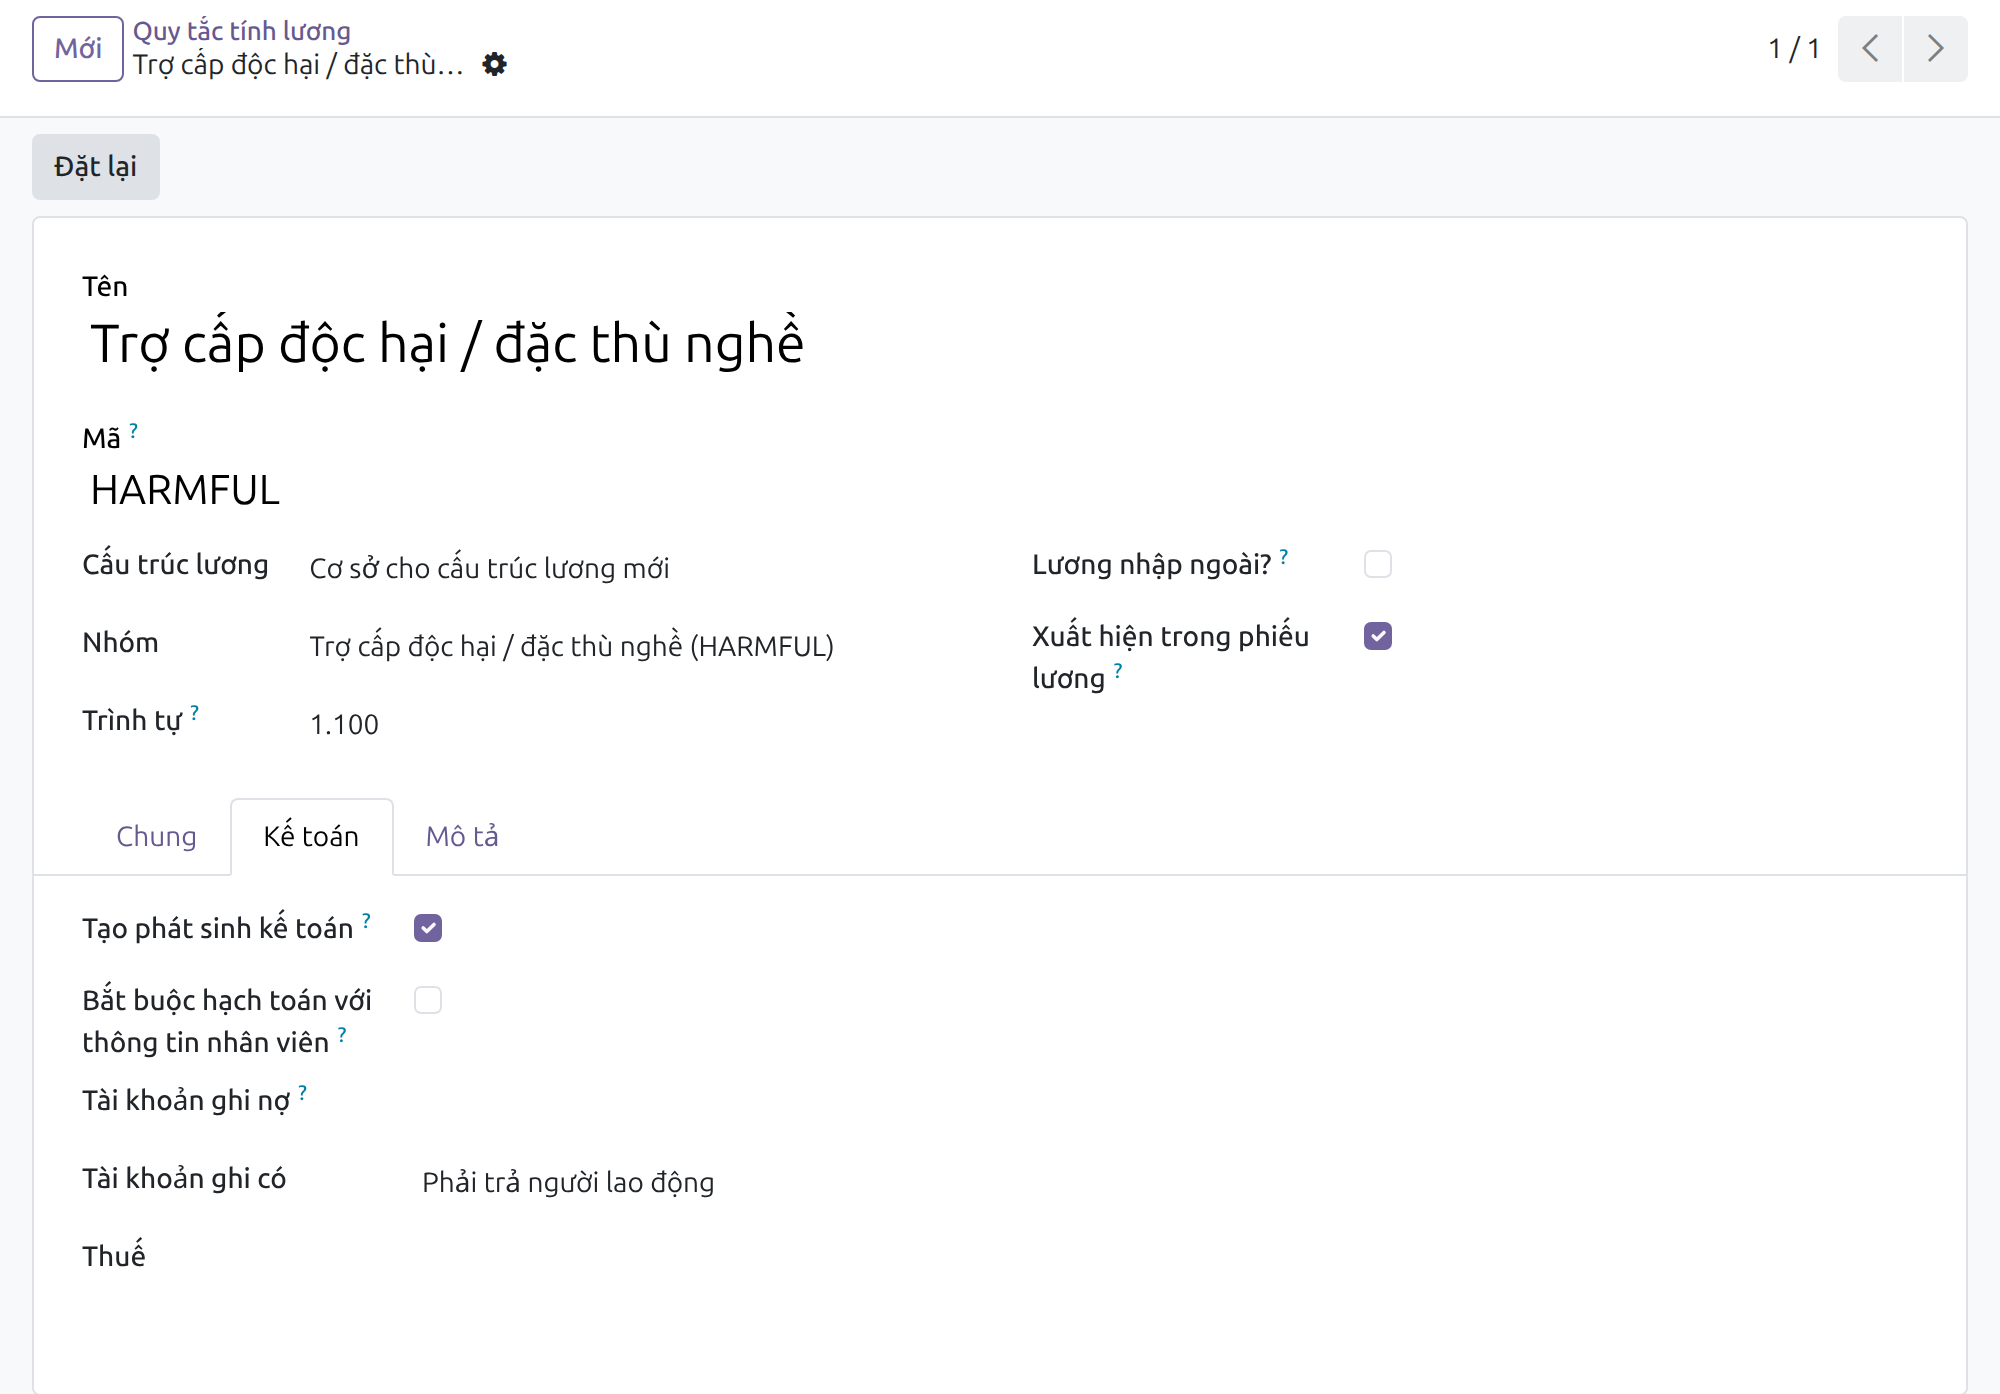Screen dimensions: 2000x1394
Task: Go back to Quy tắc tính lương
Action: [x=242, y=31]
